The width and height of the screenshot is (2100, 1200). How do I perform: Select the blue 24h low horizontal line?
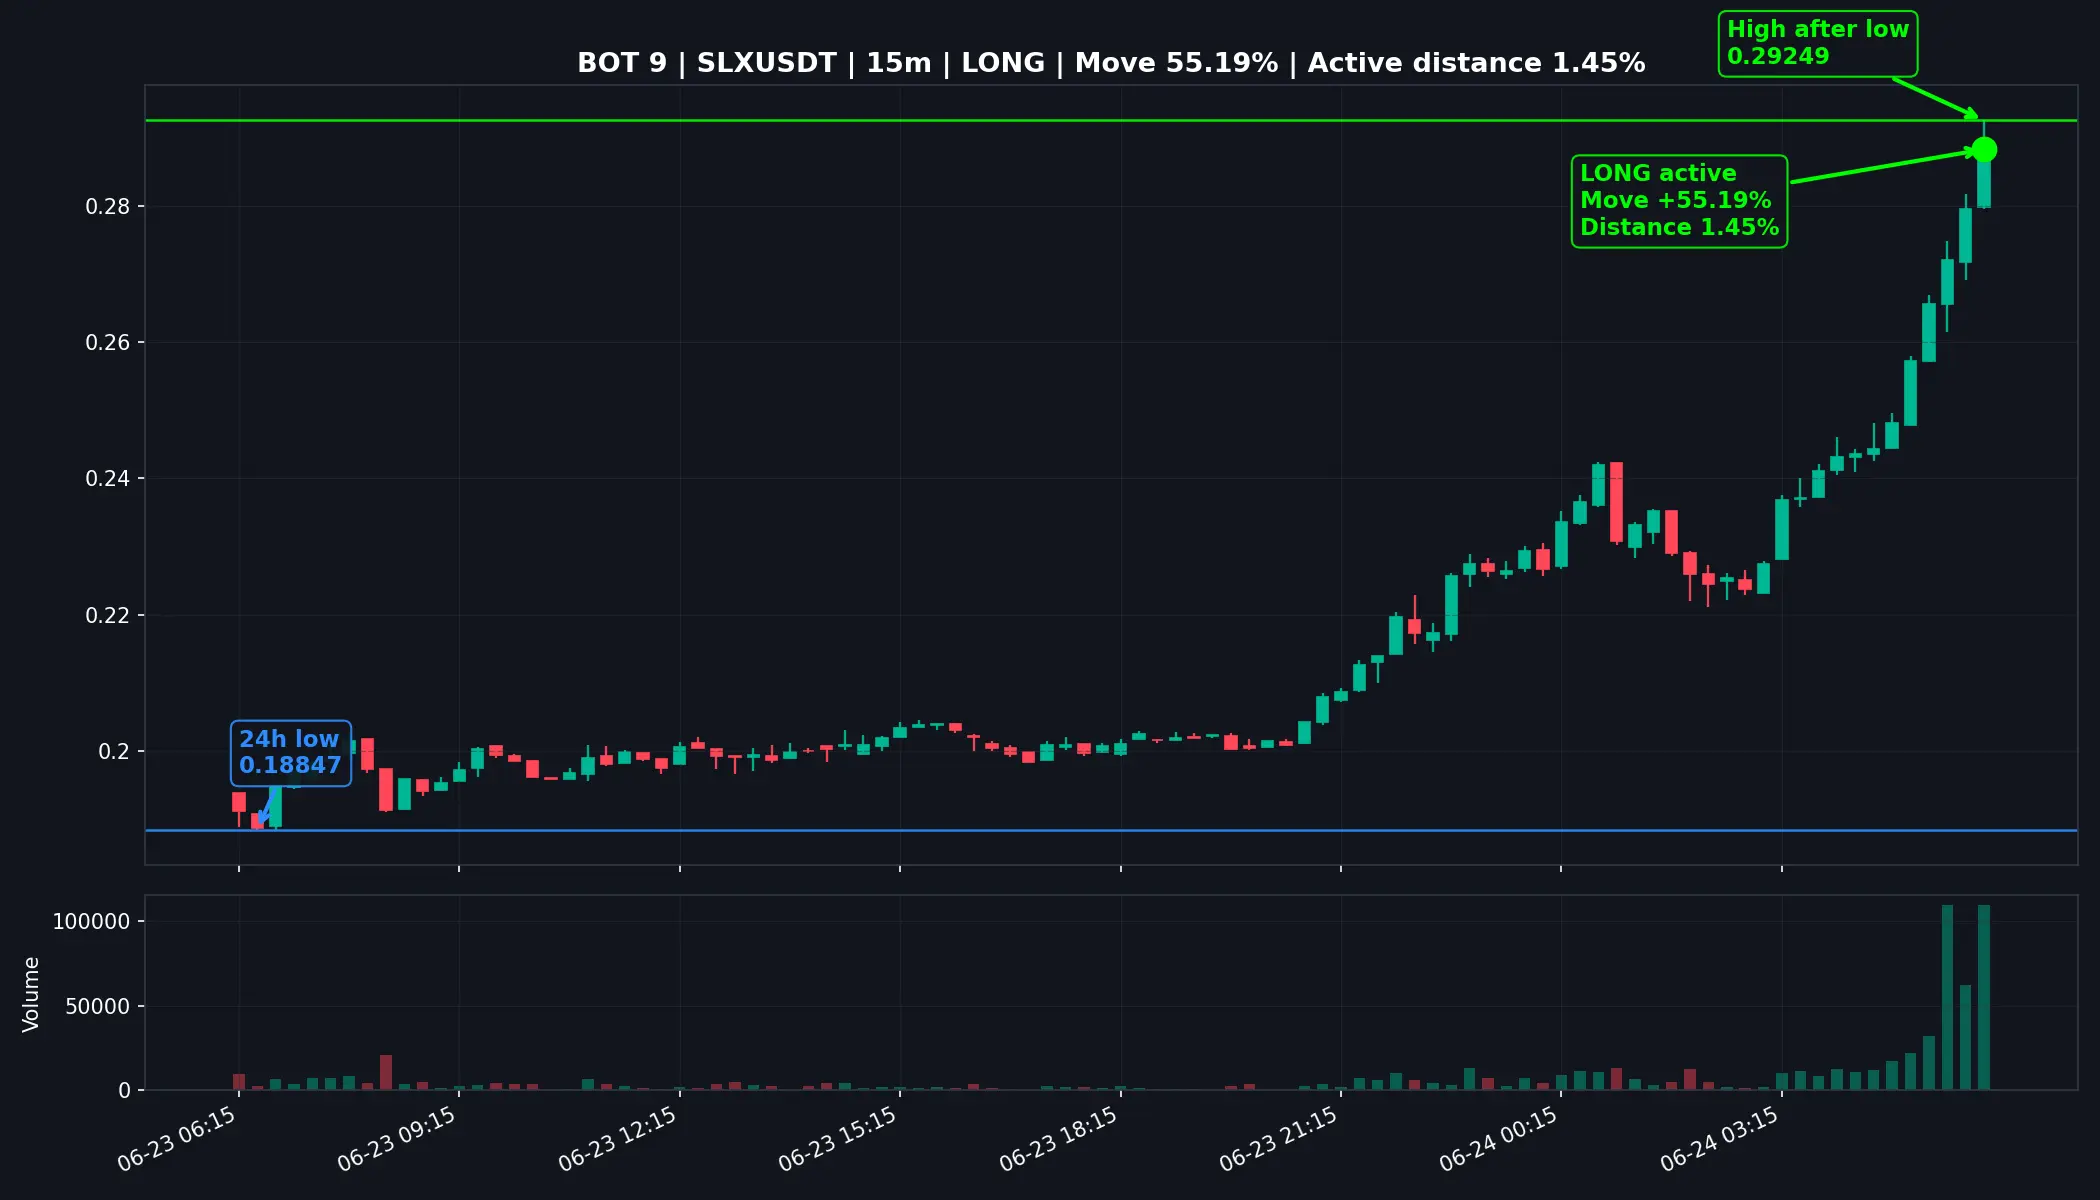(1111, 830)
